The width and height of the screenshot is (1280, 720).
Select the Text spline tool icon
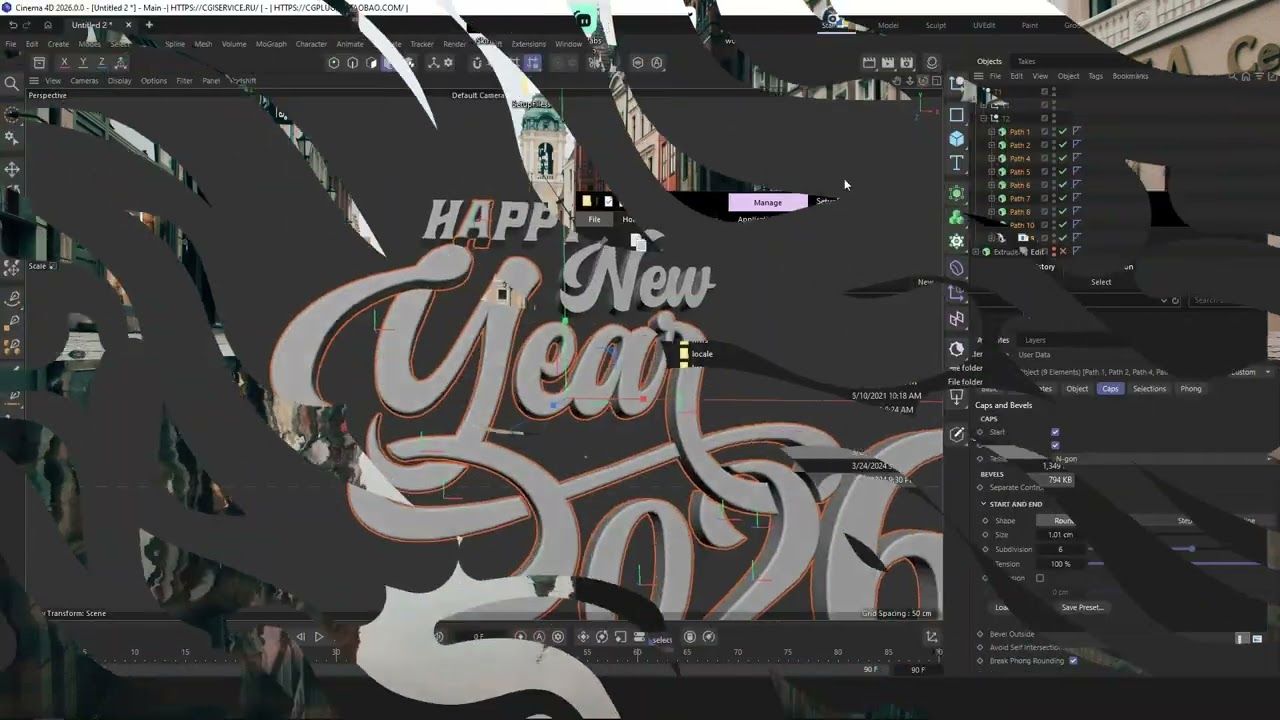click(957, 163)
